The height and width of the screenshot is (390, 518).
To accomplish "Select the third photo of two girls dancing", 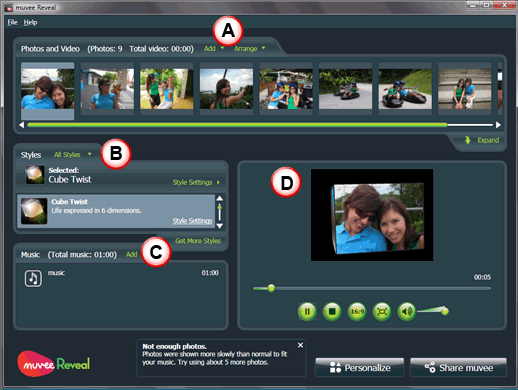I will tap(167, 89).
